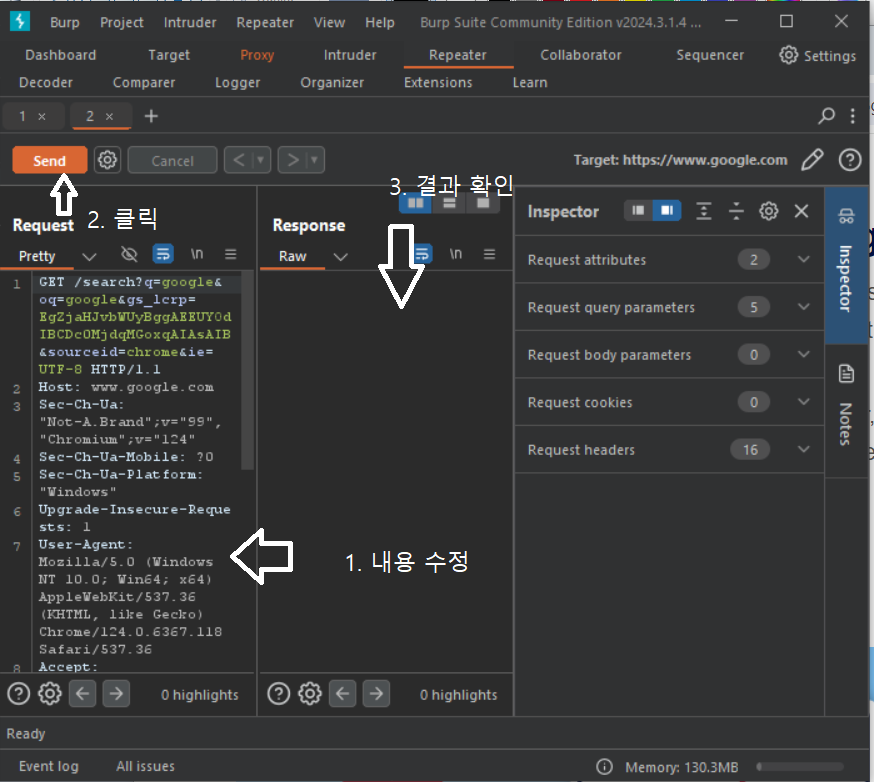Go to the next Request search match
874x782 pixels.
pos(116,694)
